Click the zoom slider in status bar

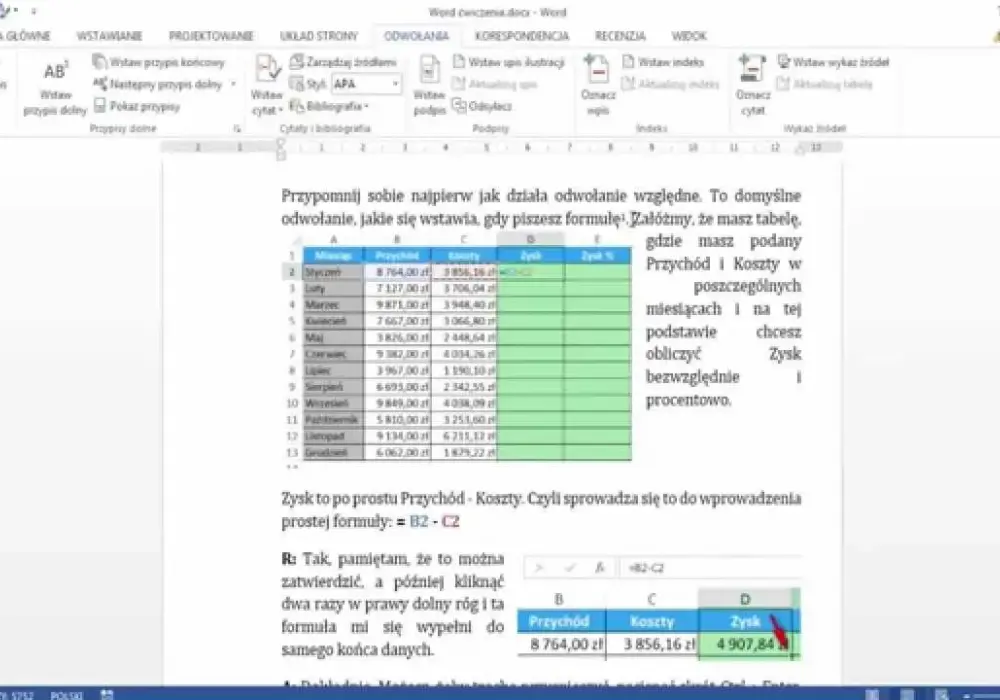pos(985,696)
